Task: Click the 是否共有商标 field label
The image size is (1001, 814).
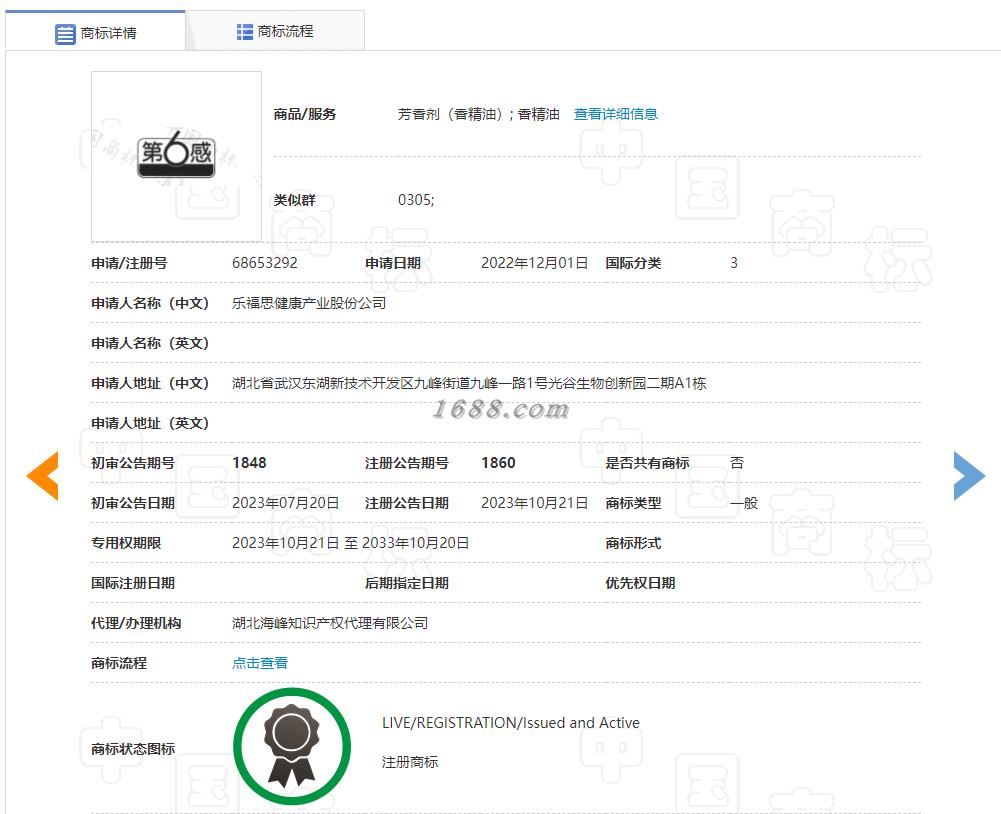Action: click(647, 463)
